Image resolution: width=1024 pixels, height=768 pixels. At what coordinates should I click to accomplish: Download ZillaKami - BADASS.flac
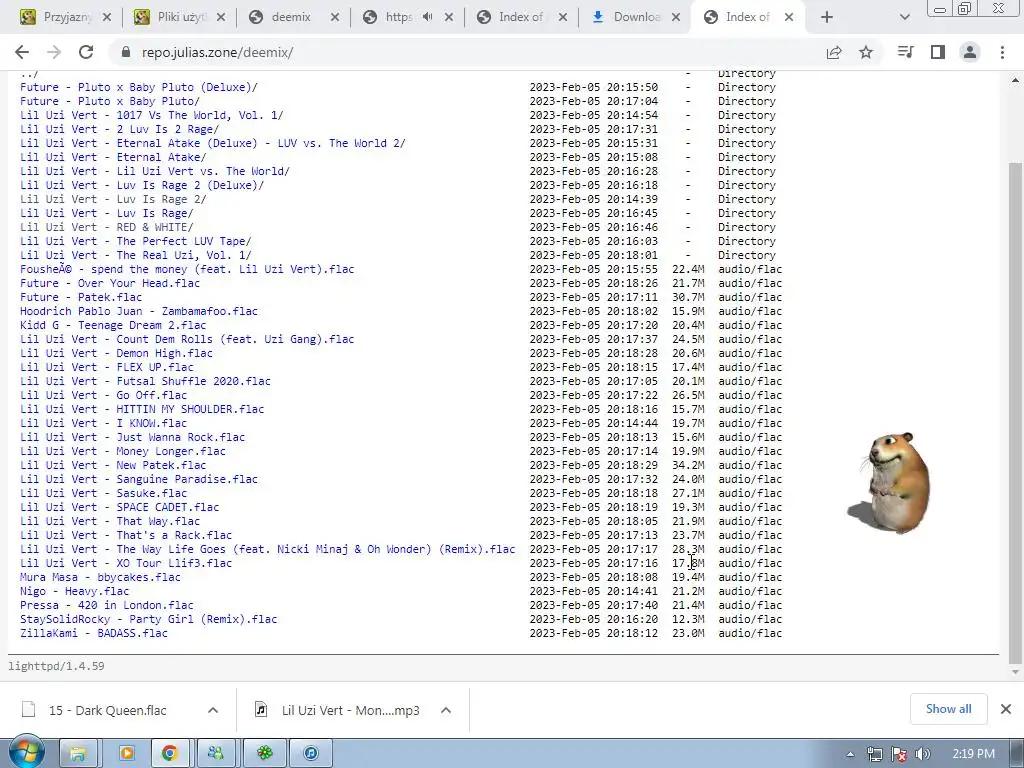click(93, 633)
